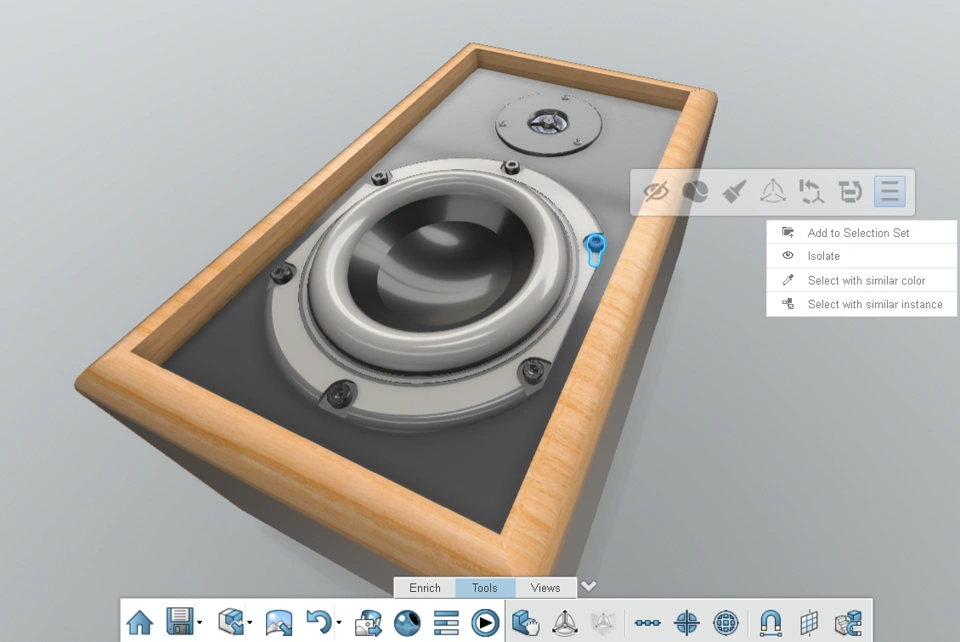
Task: Switch to the Enrich tab
Action: coord(425,588)
